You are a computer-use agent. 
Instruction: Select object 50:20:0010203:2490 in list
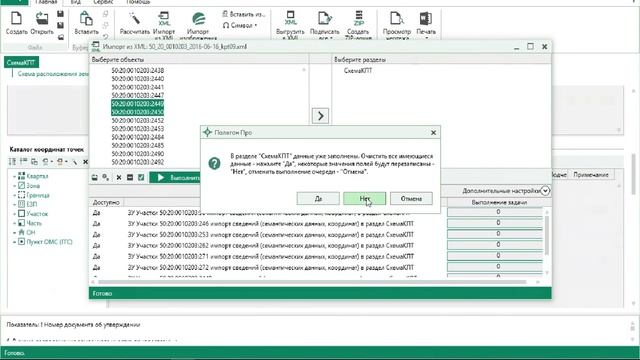click(x=138, y=154)
